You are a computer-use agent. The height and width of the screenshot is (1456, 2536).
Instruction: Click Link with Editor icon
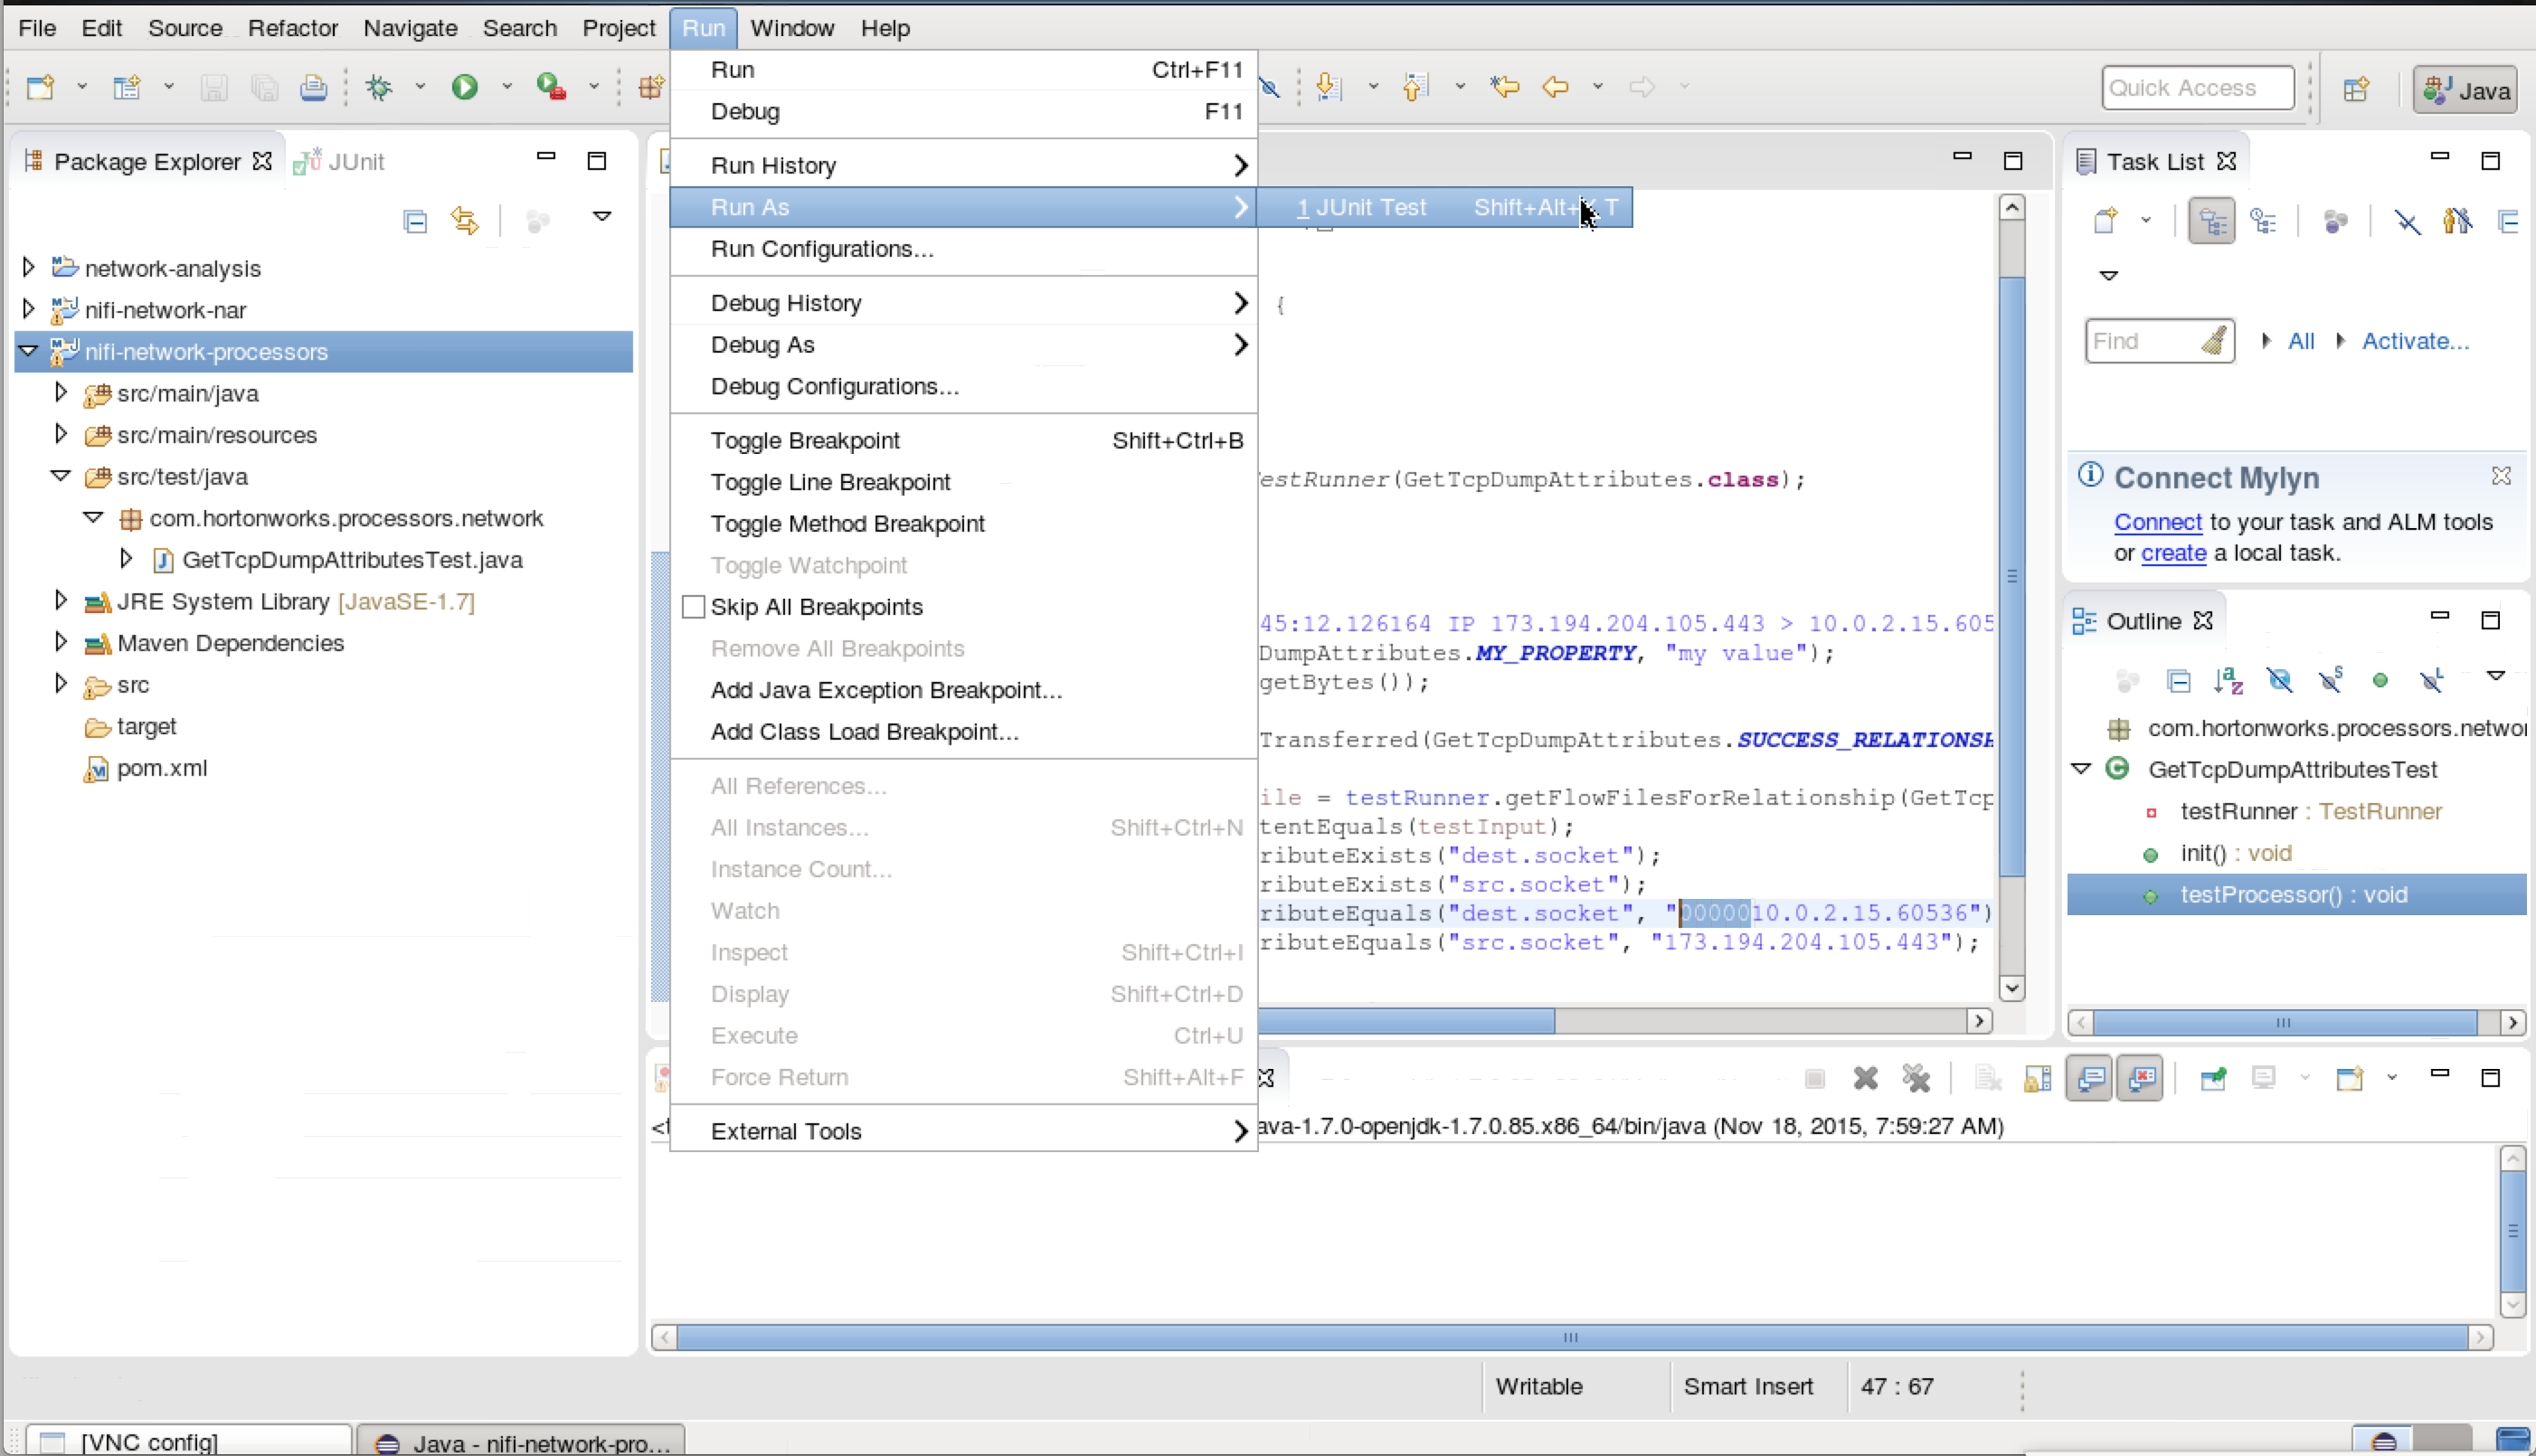[x=465, y=221]
